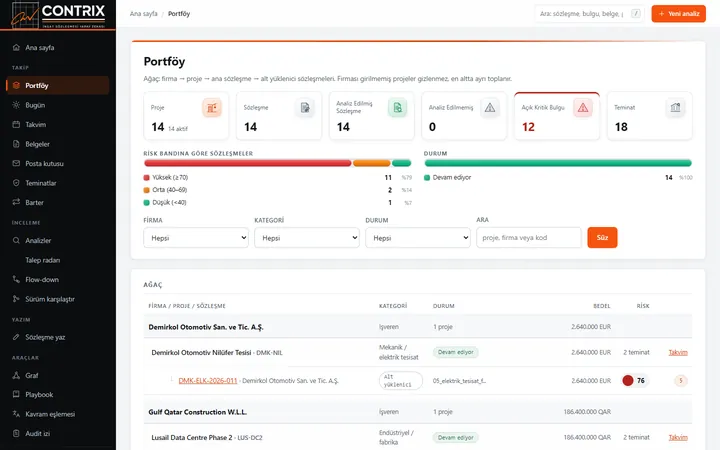720x450 pixels.
Task: Open Audit izi icon
Action: coord(16,433)
